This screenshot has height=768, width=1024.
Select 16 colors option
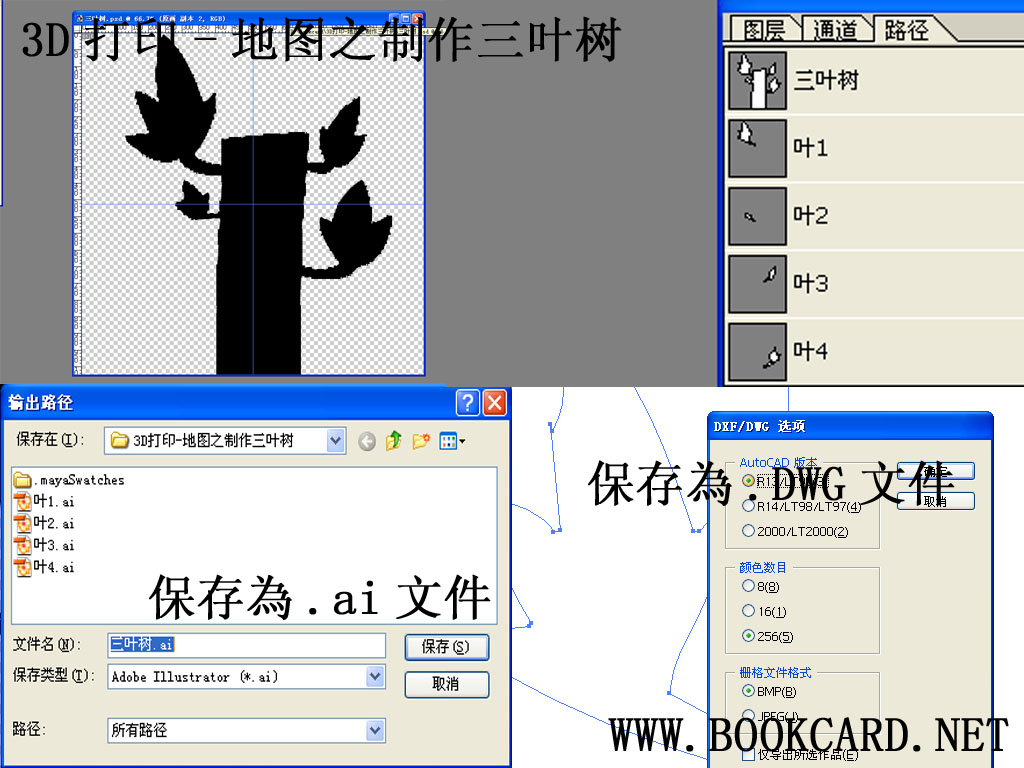(749, 611)
